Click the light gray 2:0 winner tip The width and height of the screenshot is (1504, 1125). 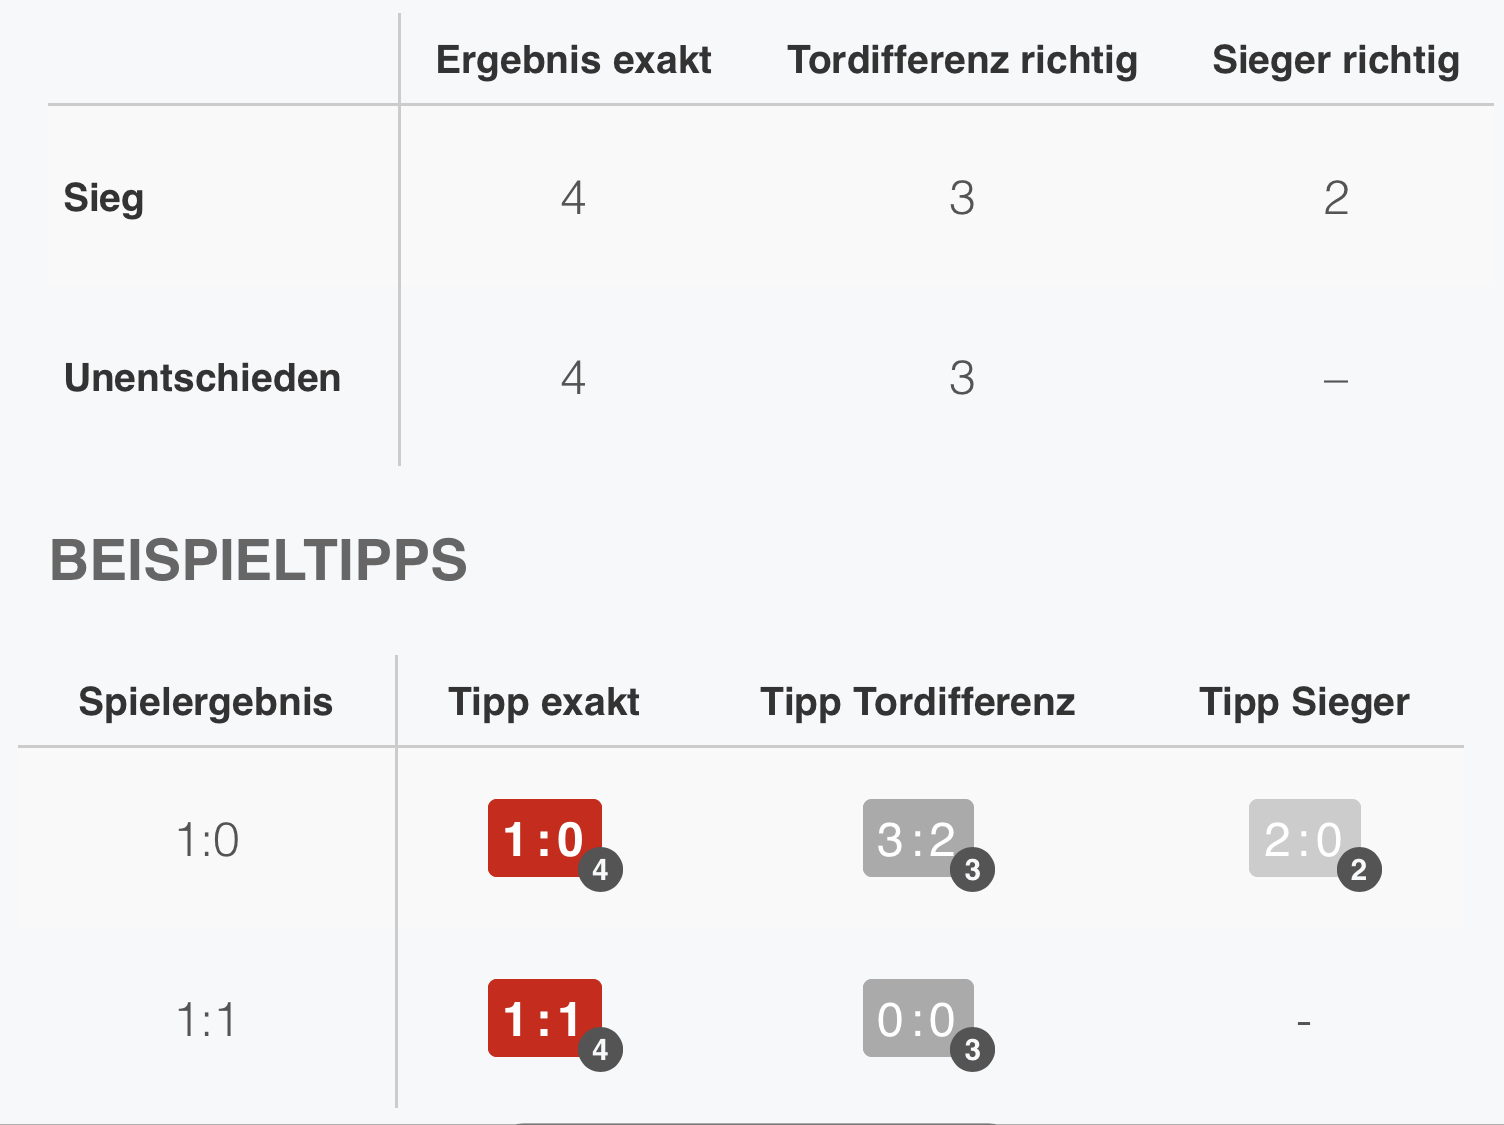[1304, 838]
